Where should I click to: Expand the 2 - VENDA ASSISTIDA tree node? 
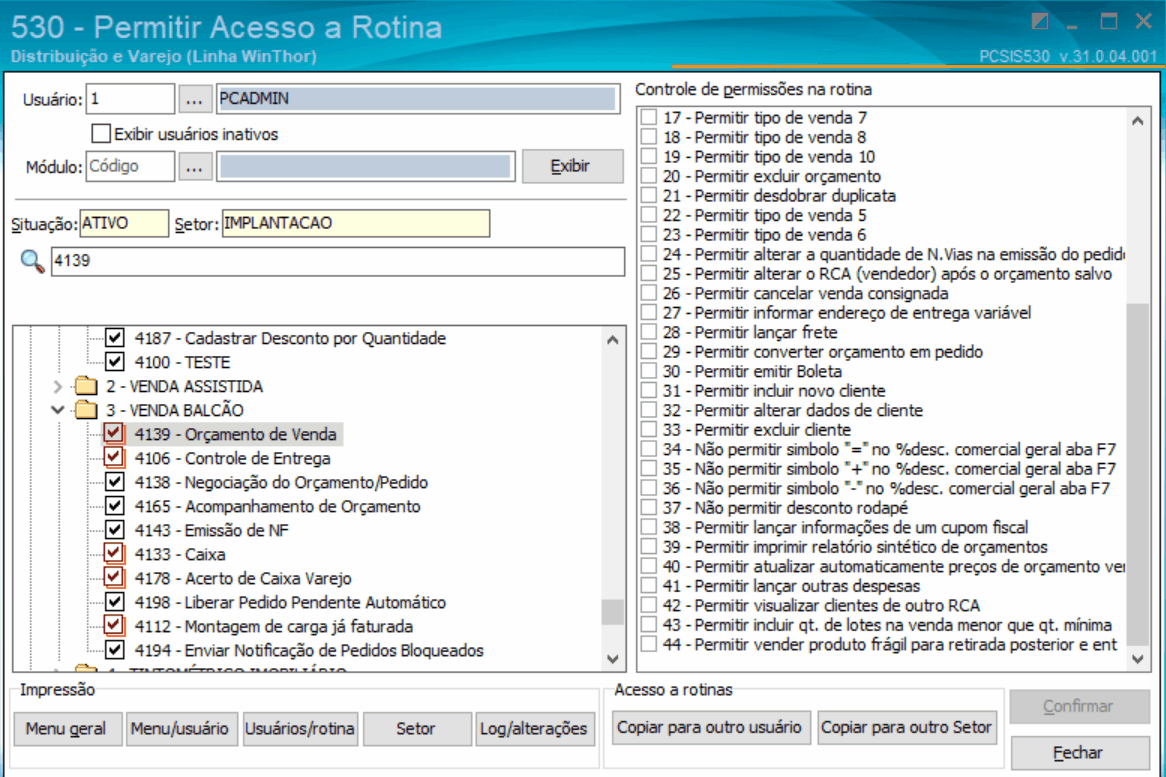point(58,387)
